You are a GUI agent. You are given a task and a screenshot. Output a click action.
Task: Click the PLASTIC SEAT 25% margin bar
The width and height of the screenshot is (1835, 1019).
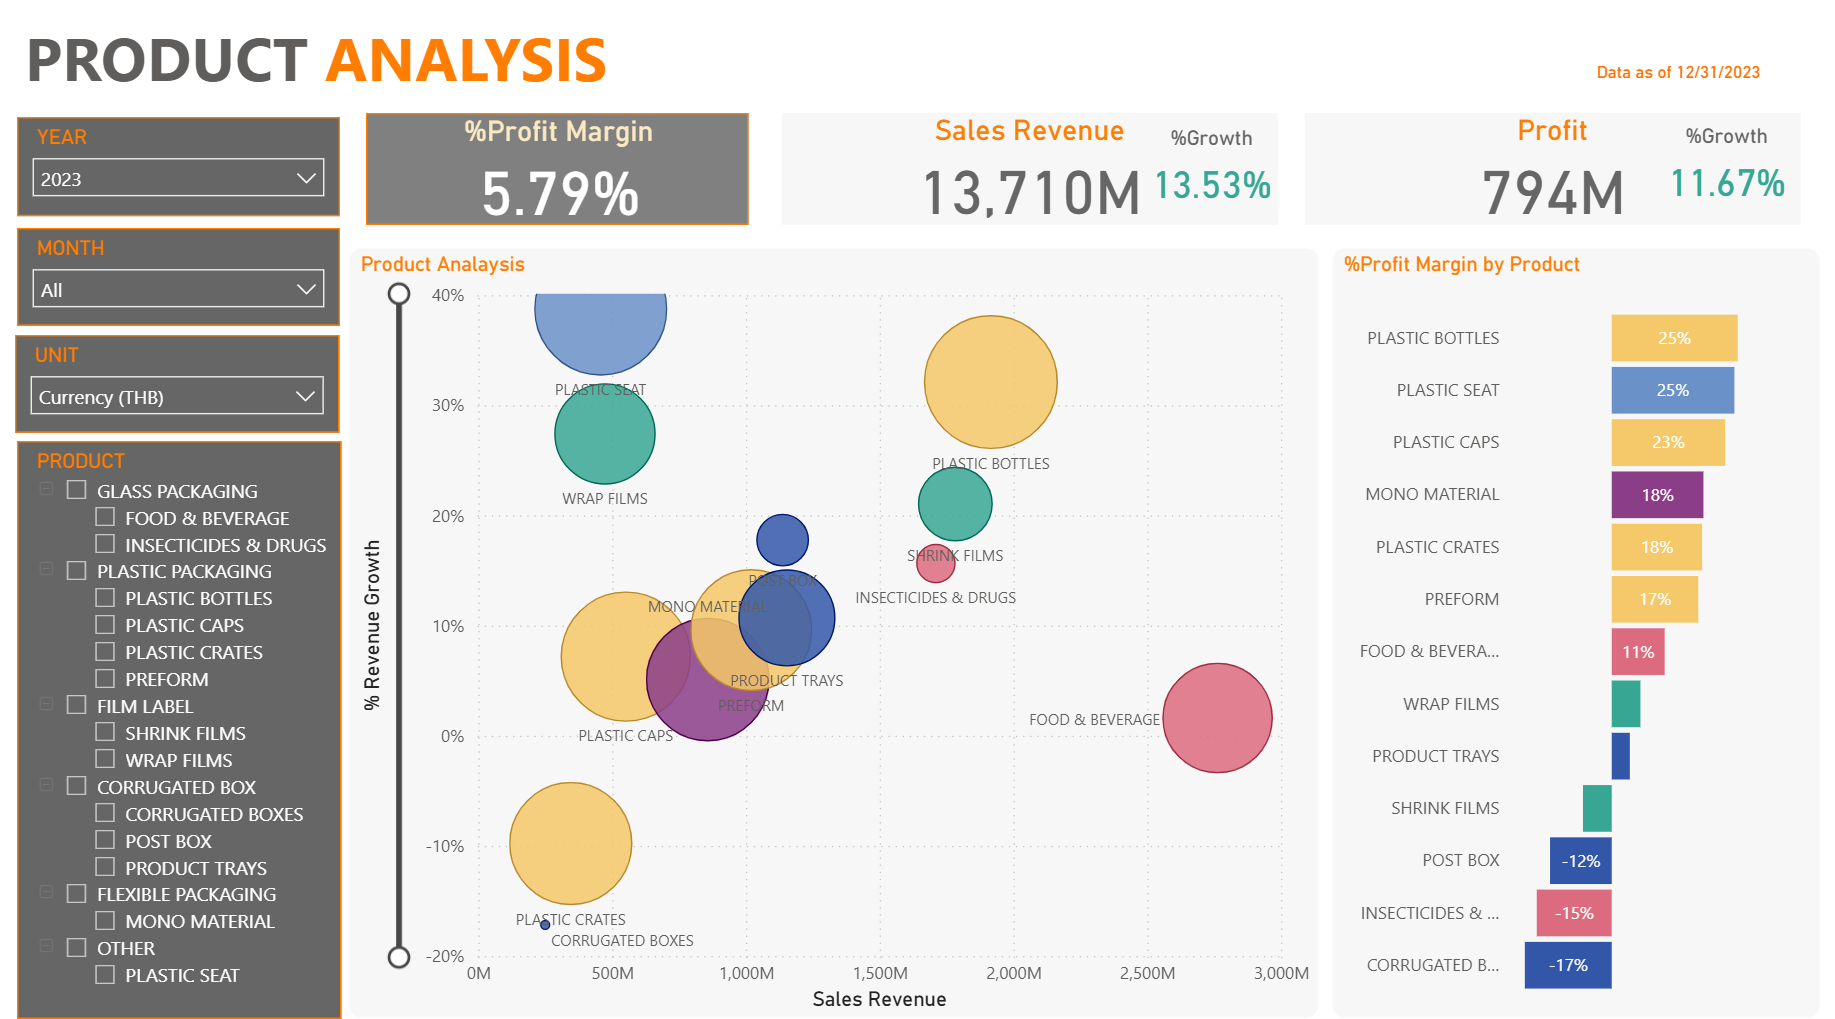[1672, 390]
